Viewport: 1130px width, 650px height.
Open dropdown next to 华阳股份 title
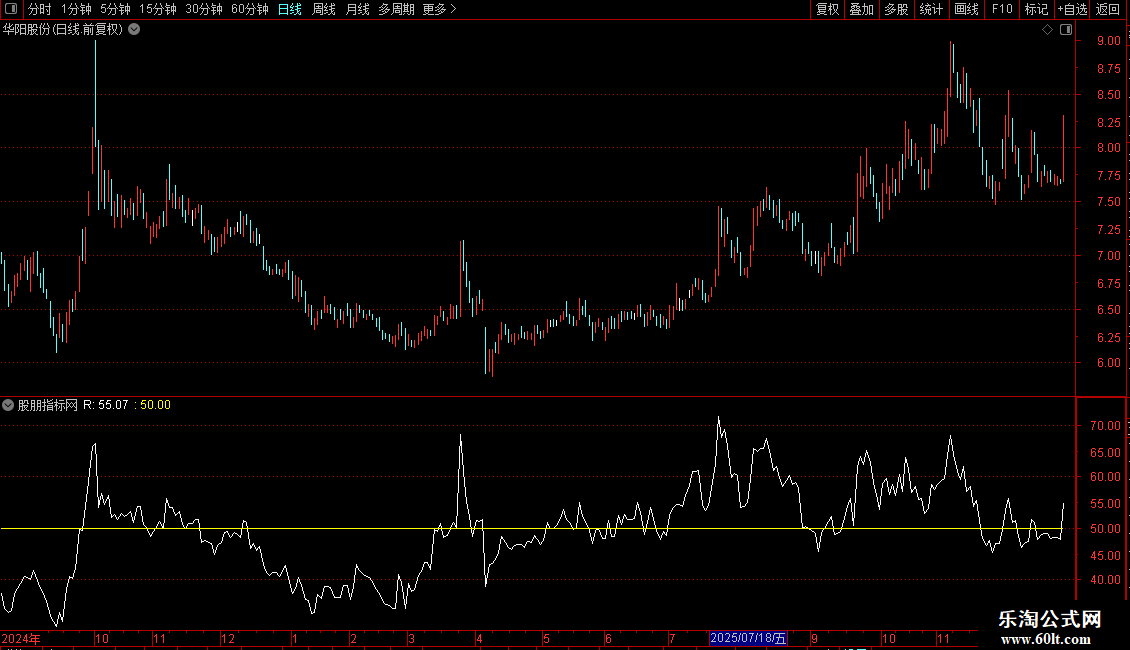[134, 30]
